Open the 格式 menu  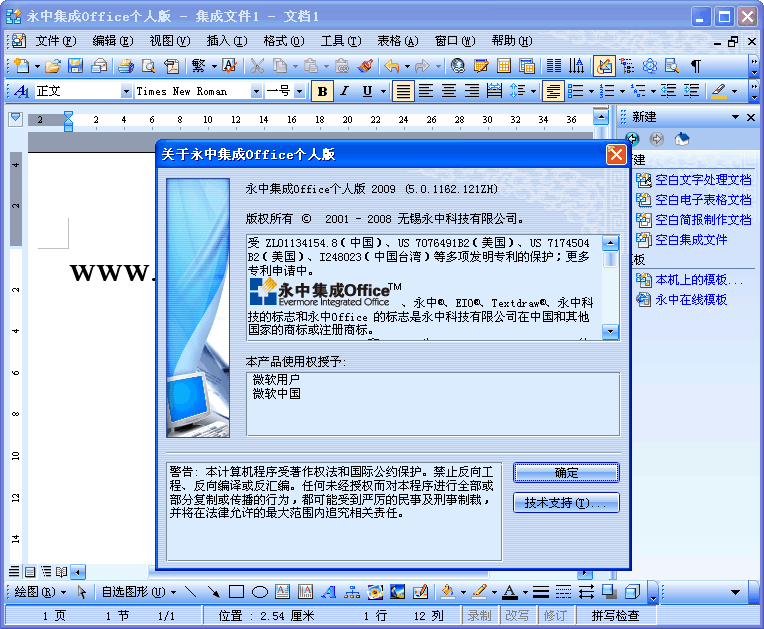[284, 41]
